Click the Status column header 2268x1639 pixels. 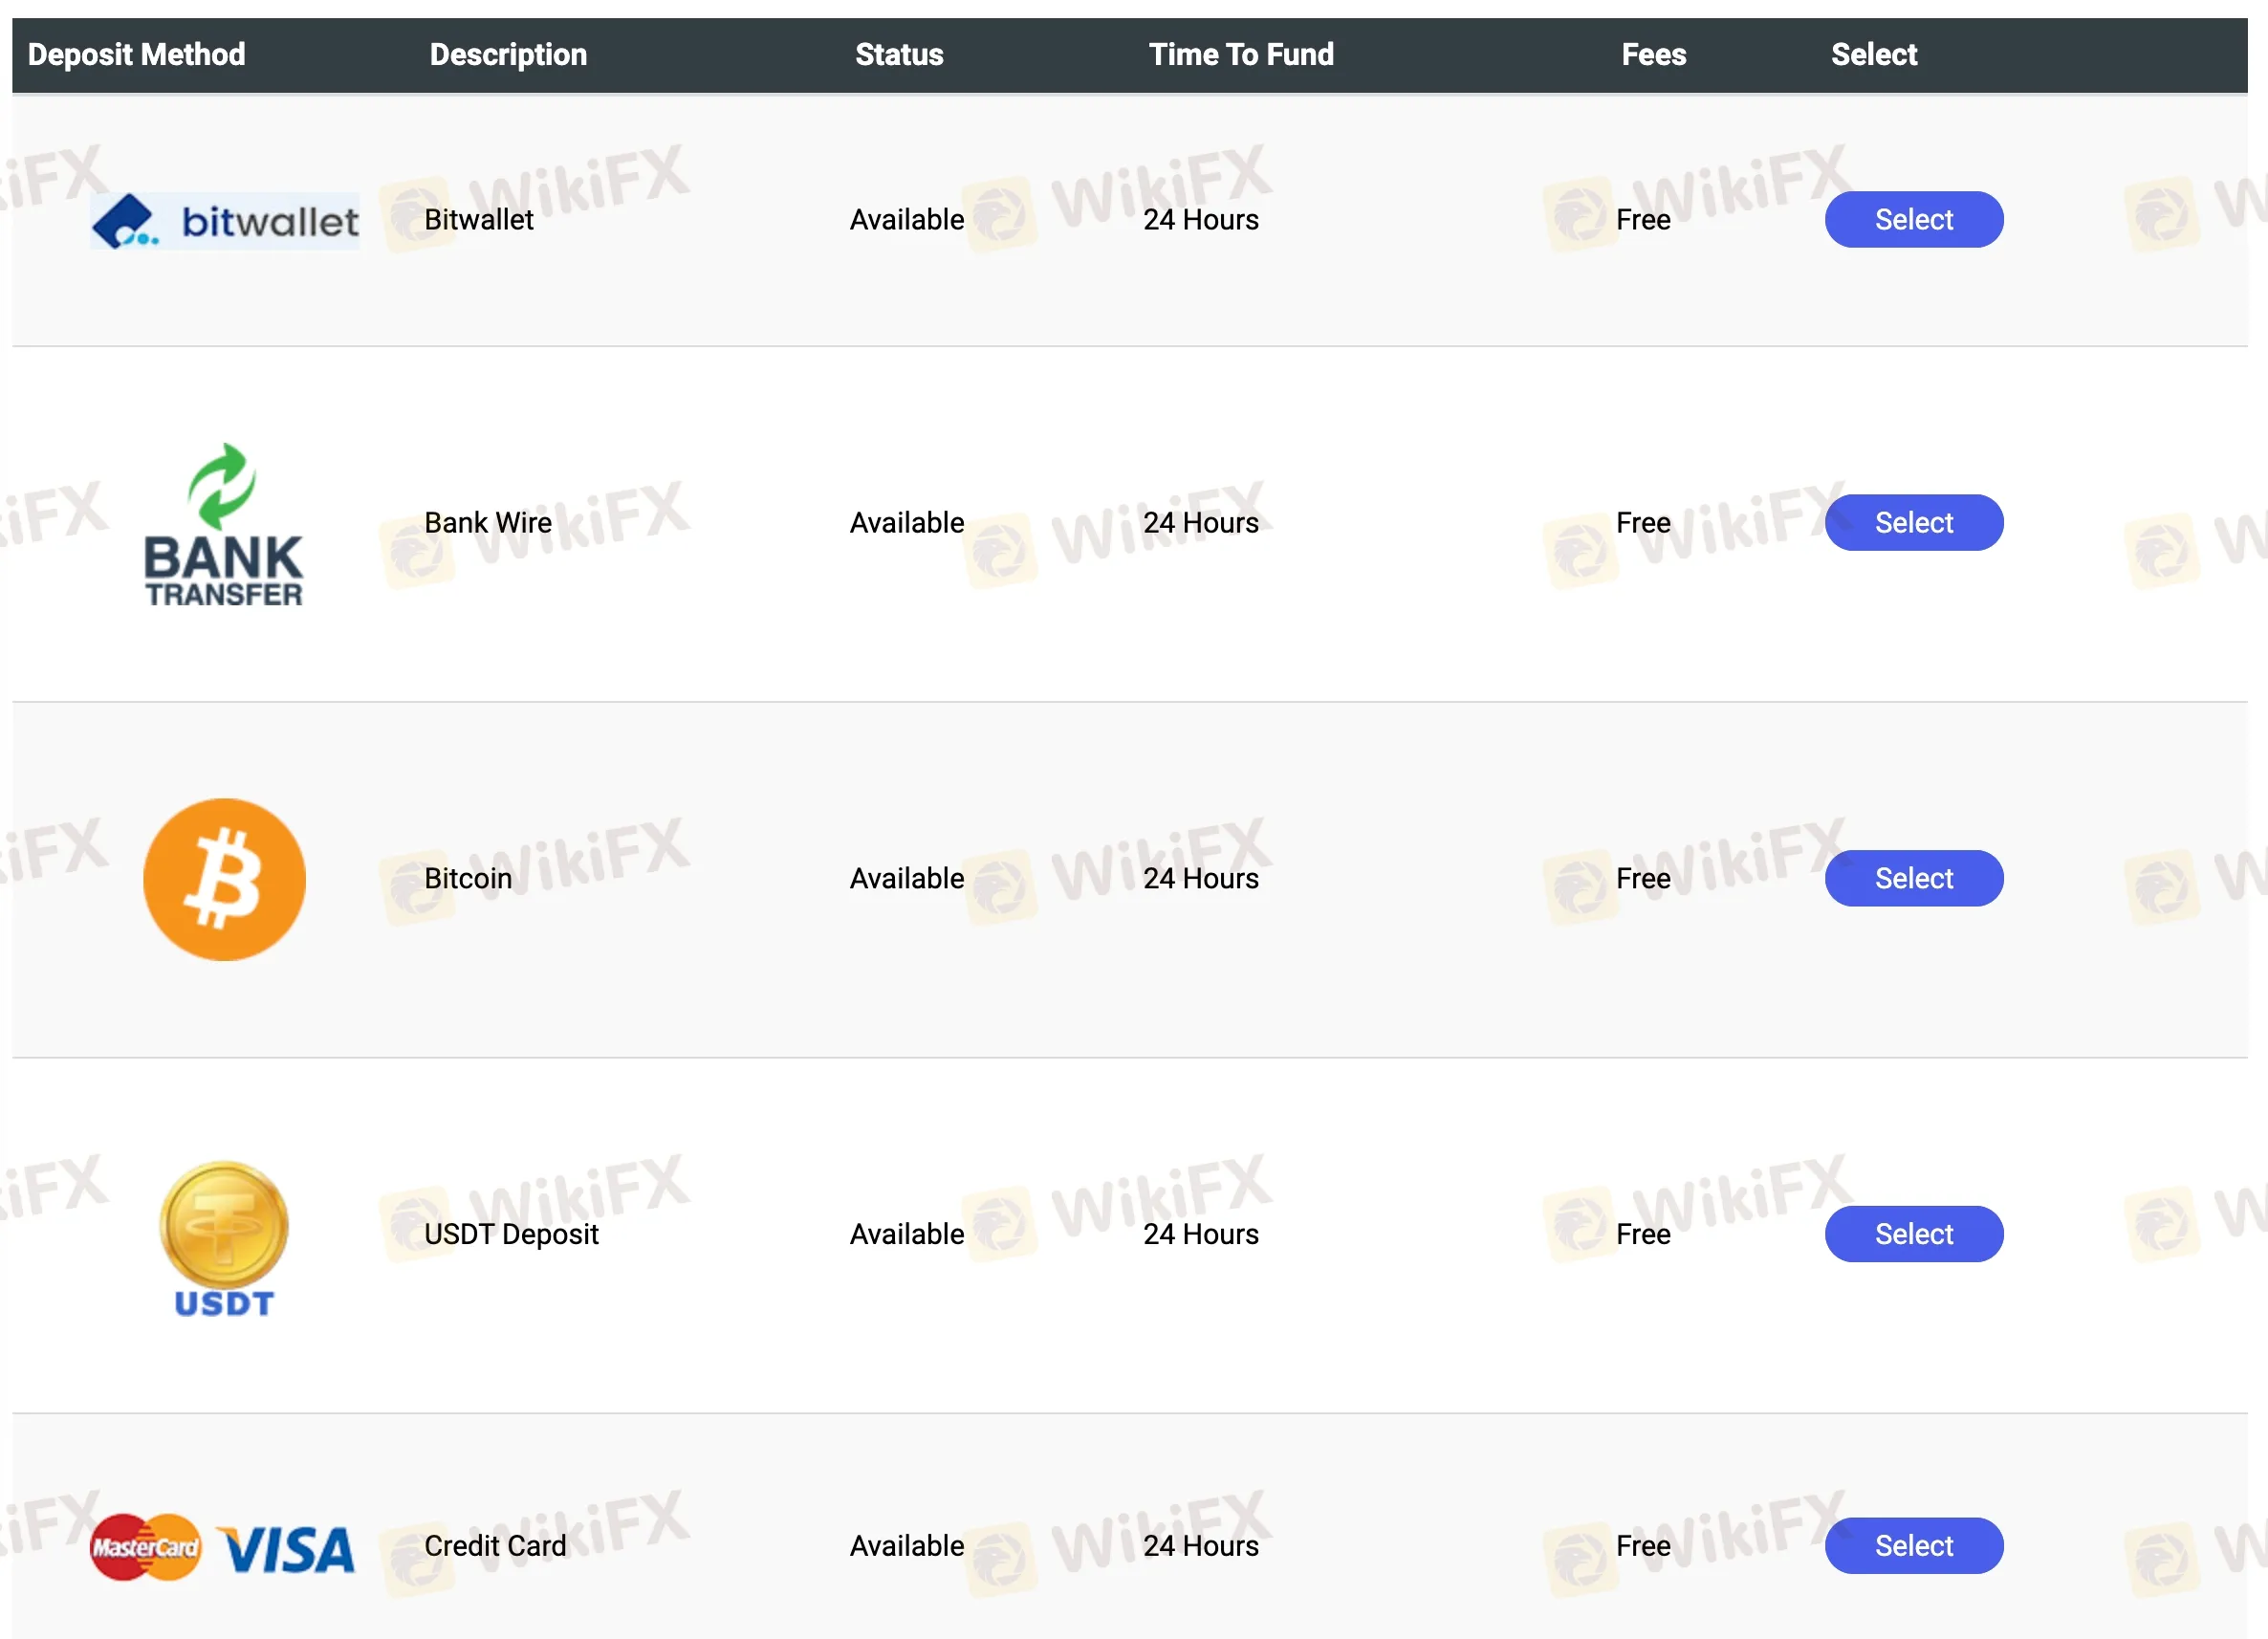pyautogui.click(x=899, y=55)
